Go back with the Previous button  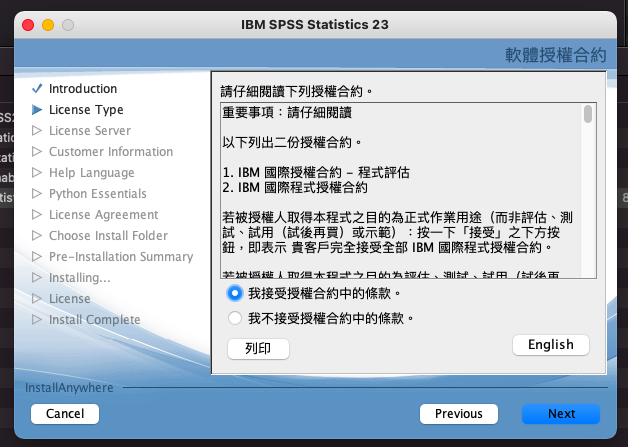pyautogui.click(x=459, y=413)
